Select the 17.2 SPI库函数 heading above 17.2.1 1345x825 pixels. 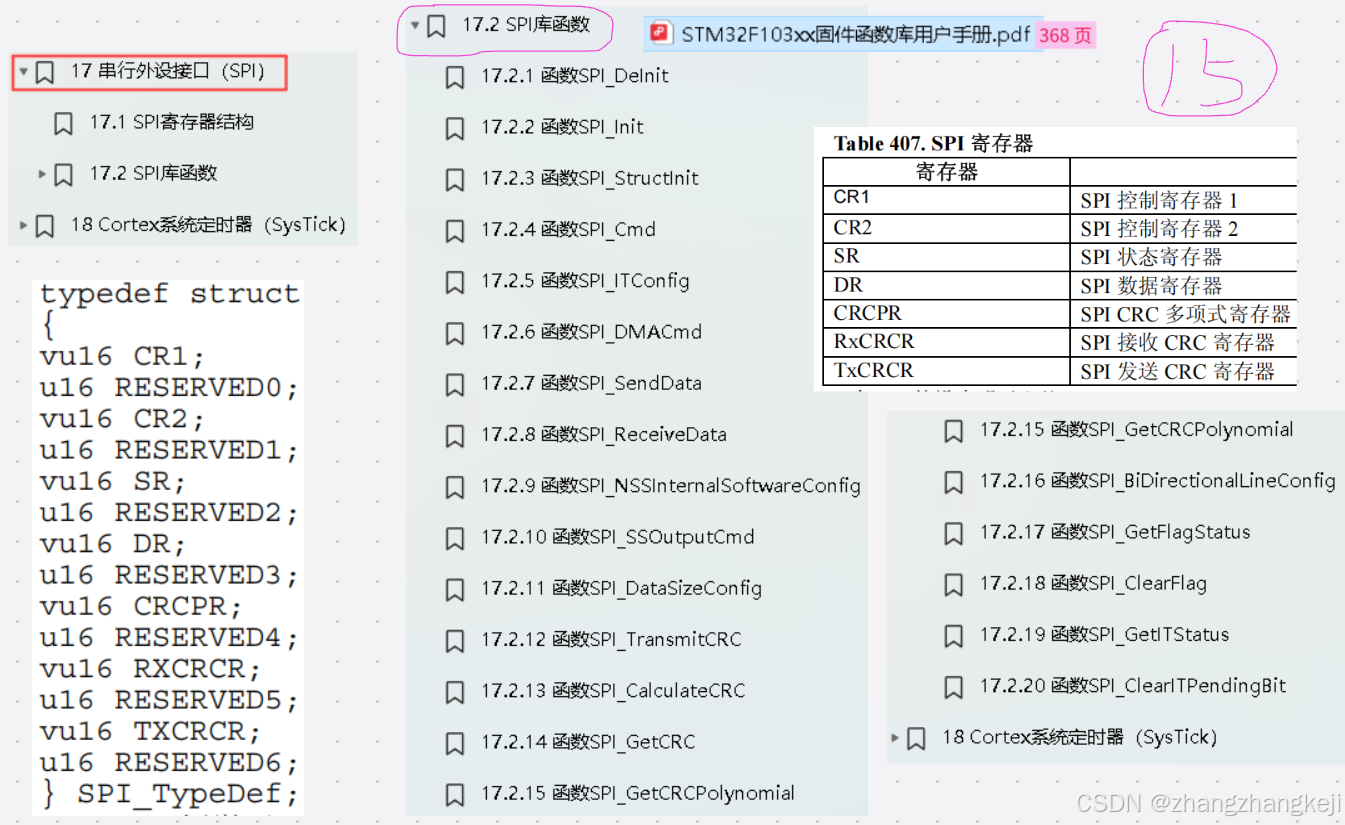(x=526, y=26)
